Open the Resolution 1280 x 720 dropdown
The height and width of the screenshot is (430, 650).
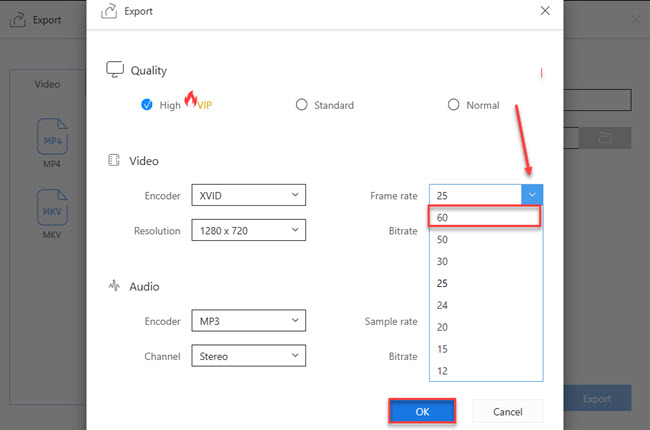248,230
